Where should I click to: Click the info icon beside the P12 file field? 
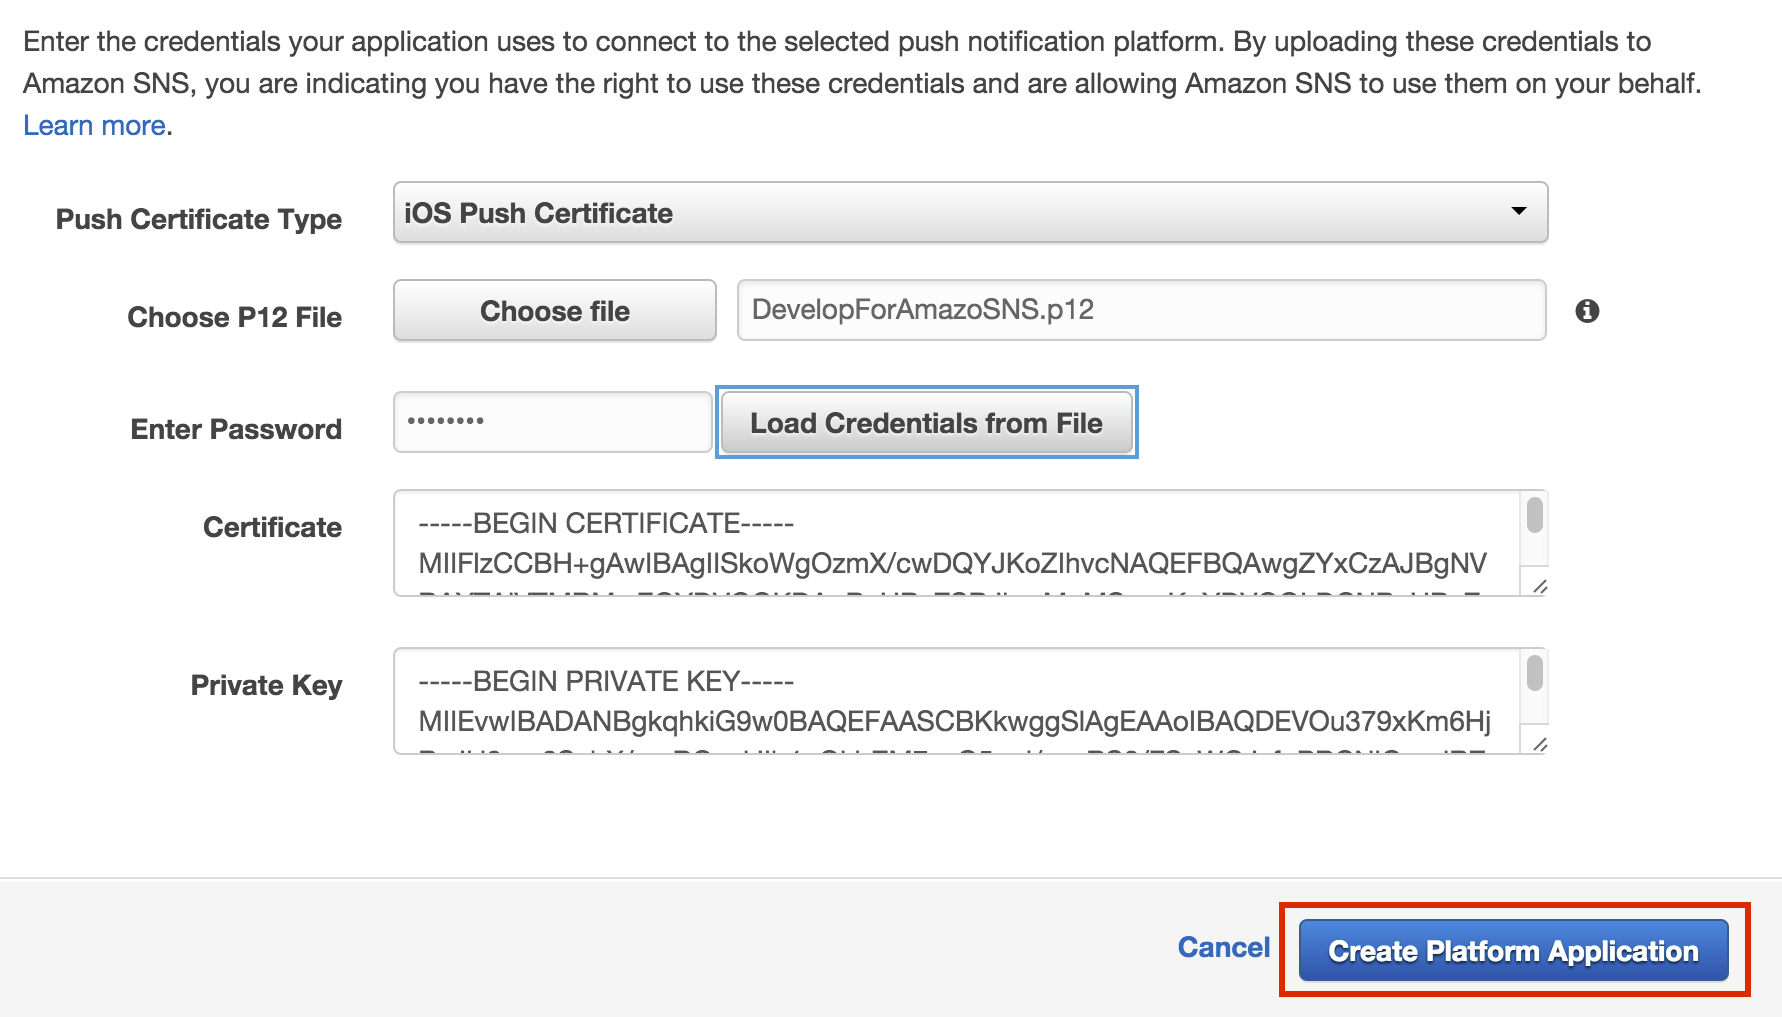(x=1587, y=311)
